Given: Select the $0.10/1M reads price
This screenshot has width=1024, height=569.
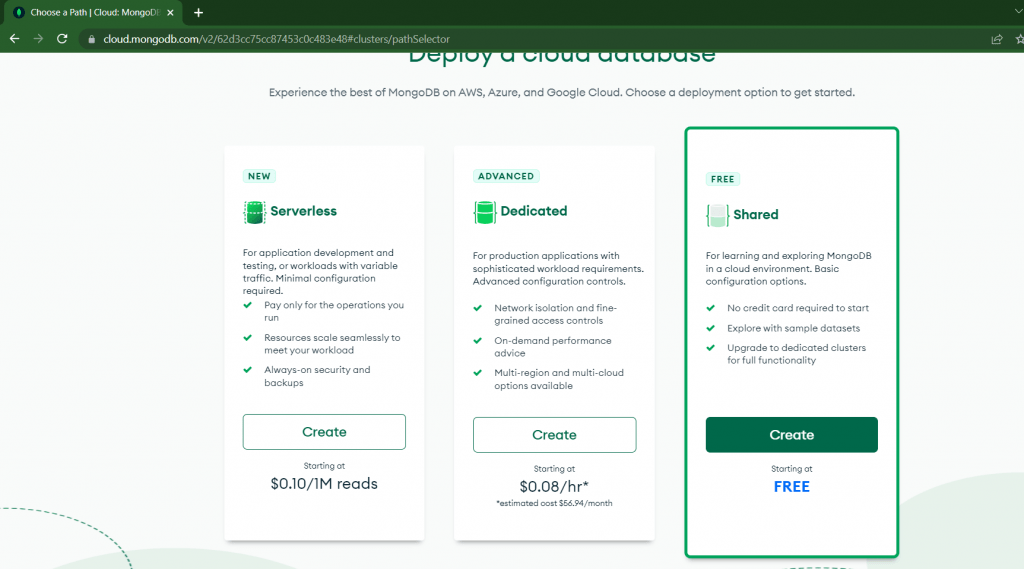Looking at the screenshot, I should pos(324,483).
